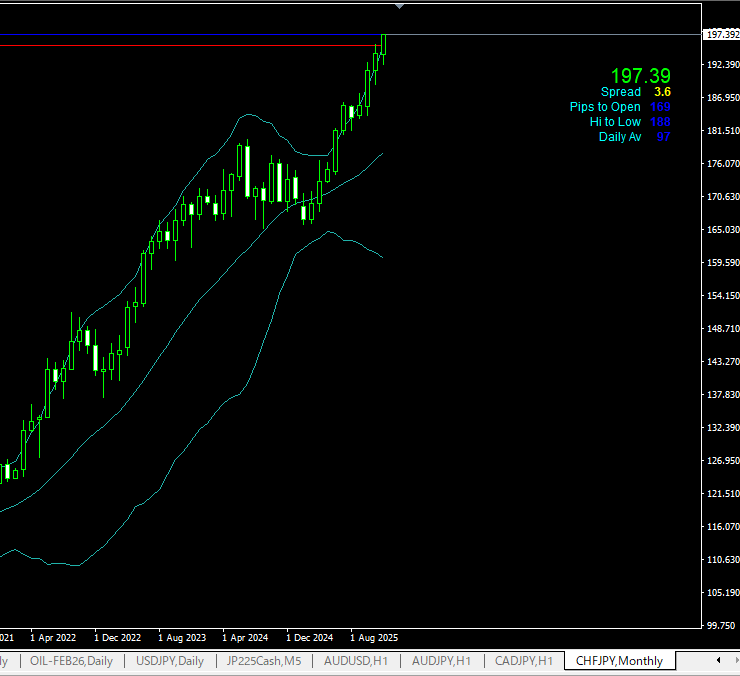This screenshot has width=740, height=676.
Task: Click the current price label 197.392
Action: [722, 34]
